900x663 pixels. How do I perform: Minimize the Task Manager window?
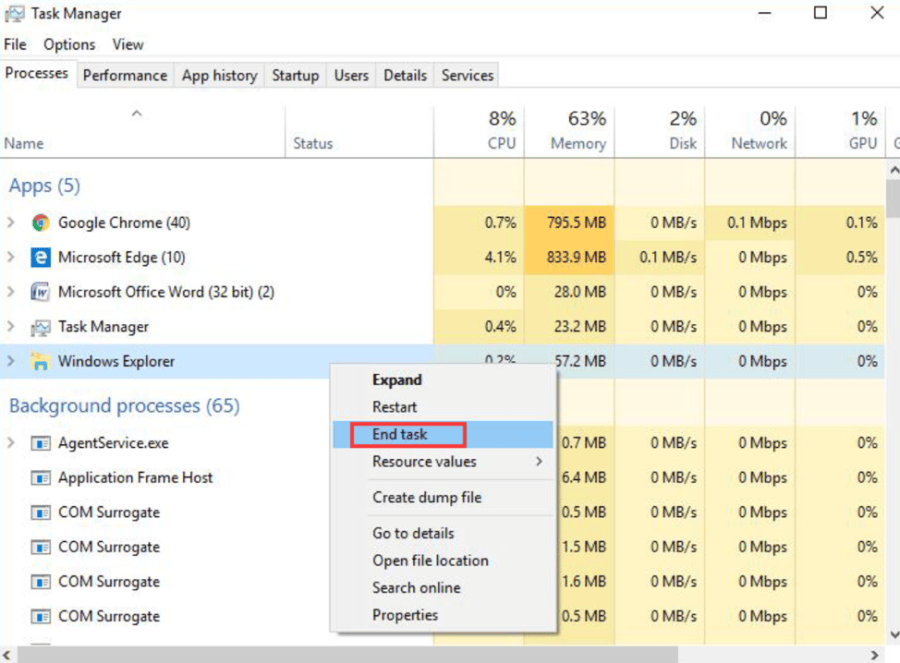point(765,13)
